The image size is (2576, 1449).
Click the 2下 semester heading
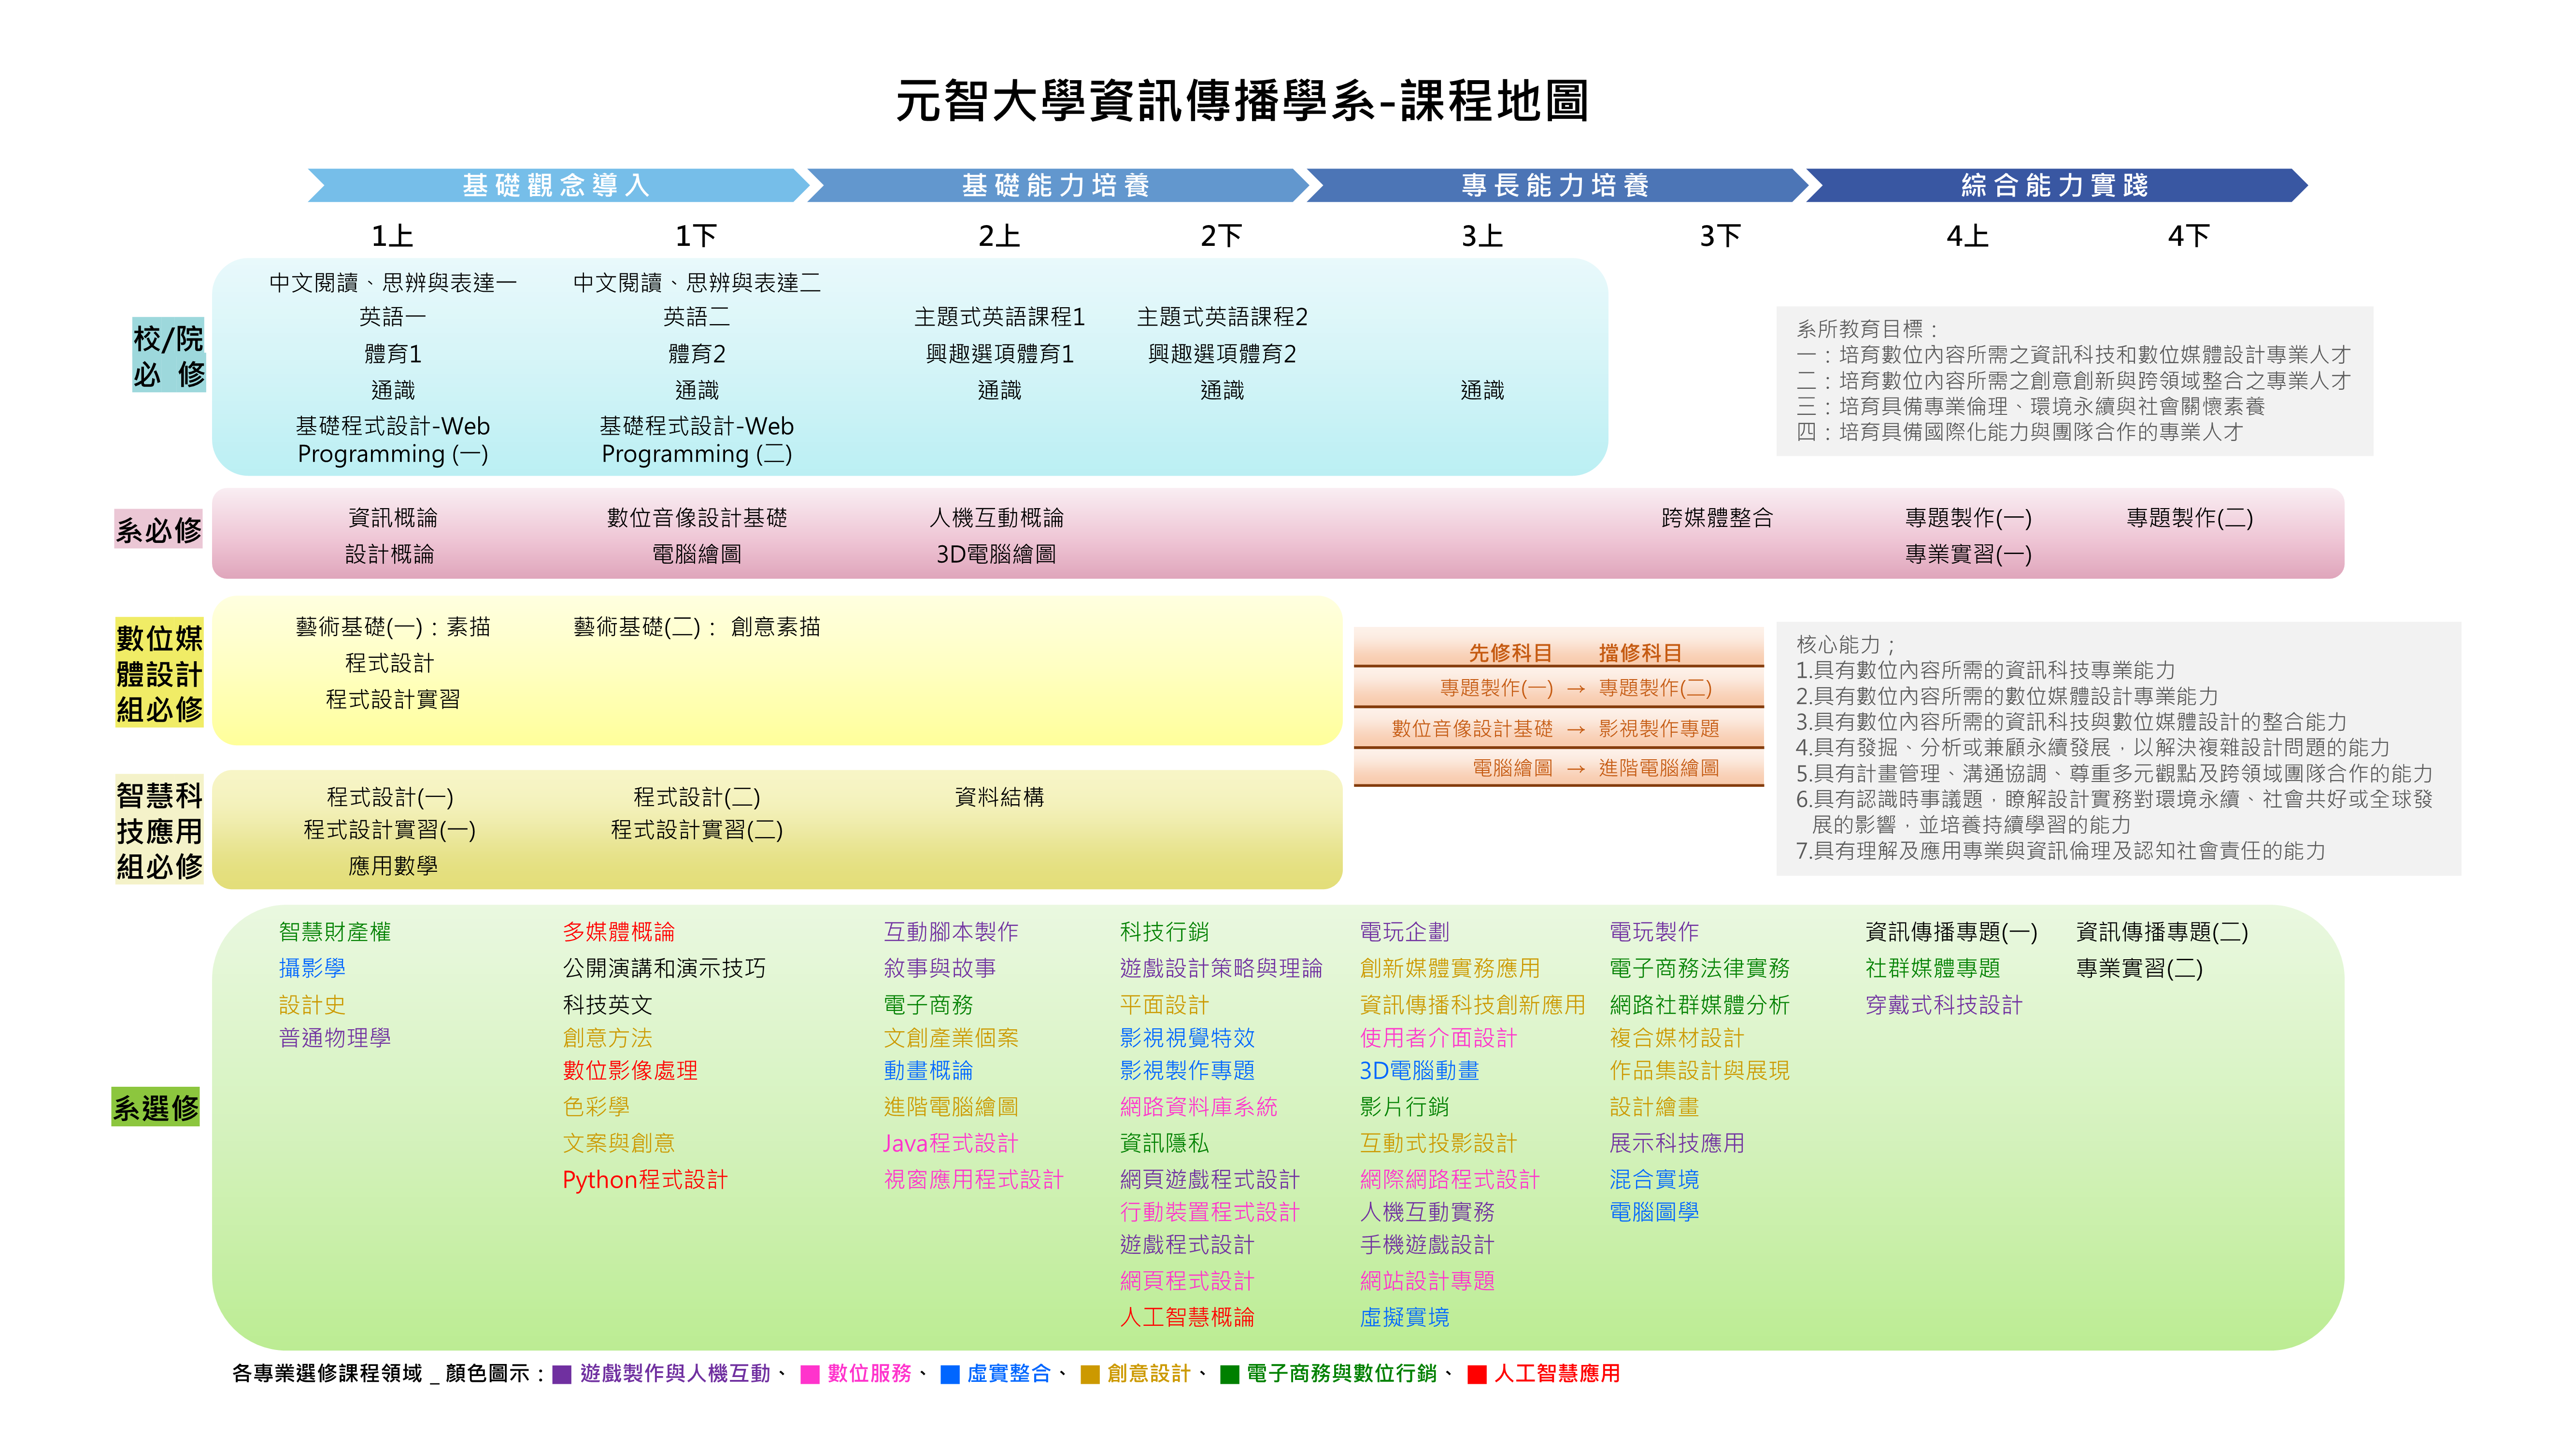point(1221,236)
